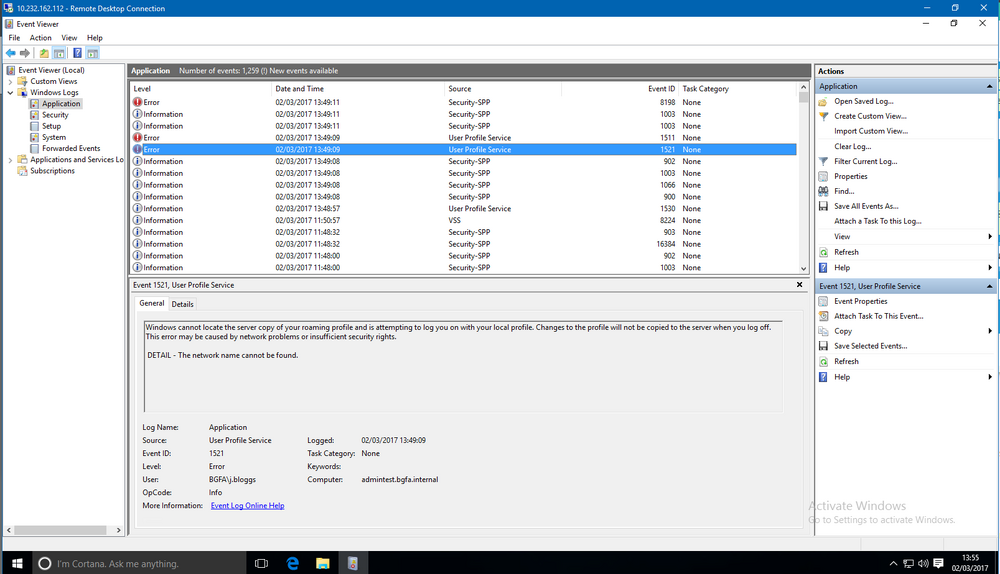Click the Open Saved Log folder icon

[x=823, y=101]
